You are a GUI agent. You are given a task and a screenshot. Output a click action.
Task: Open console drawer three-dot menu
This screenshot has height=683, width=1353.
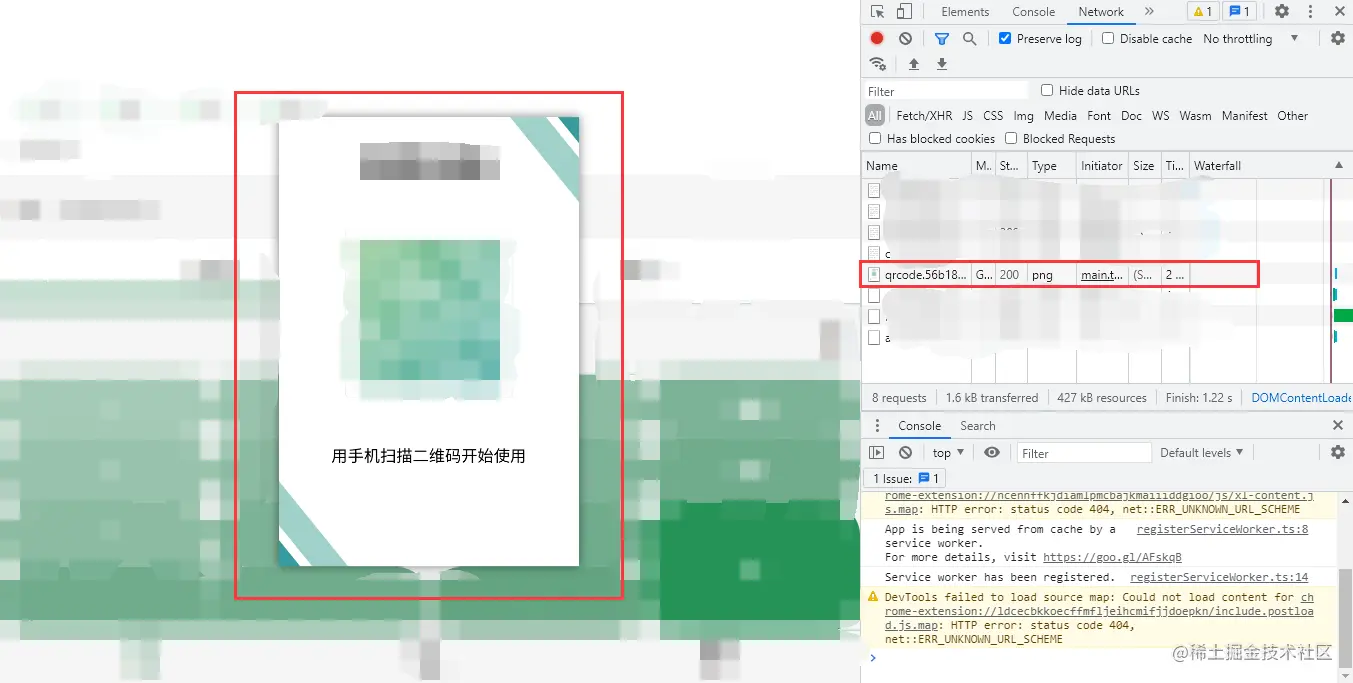[x=877, y=425]
